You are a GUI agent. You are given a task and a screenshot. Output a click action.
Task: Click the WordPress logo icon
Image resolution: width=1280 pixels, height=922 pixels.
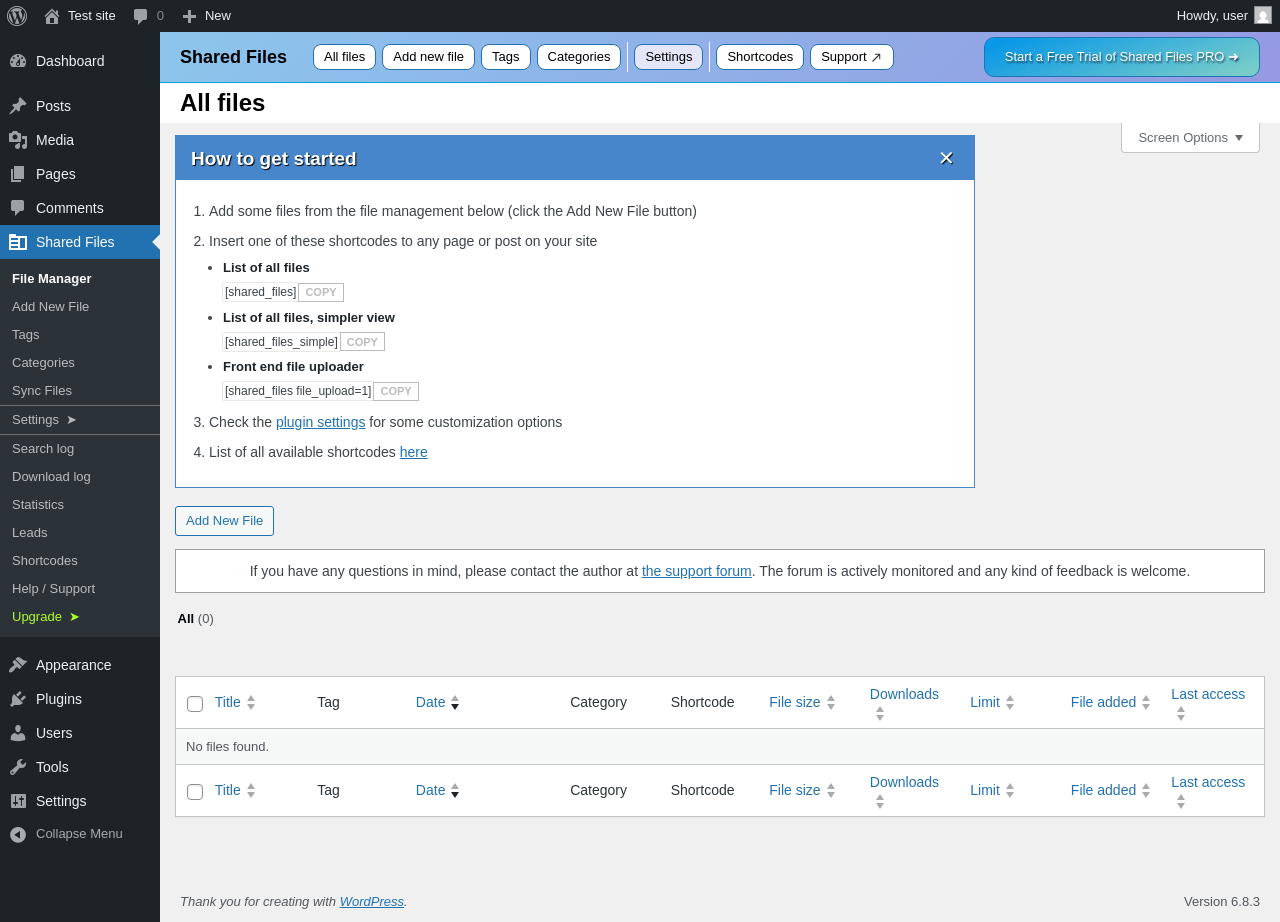[17, 16]
